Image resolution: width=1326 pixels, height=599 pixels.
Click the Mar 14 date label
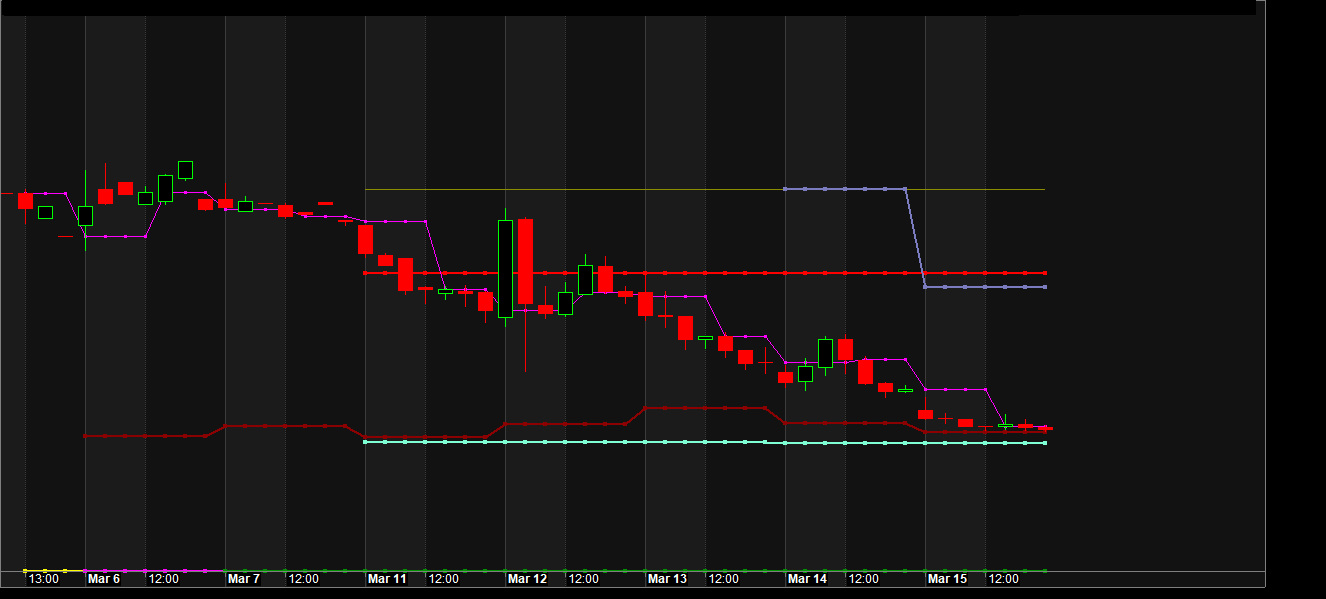[x=807, y=579]
